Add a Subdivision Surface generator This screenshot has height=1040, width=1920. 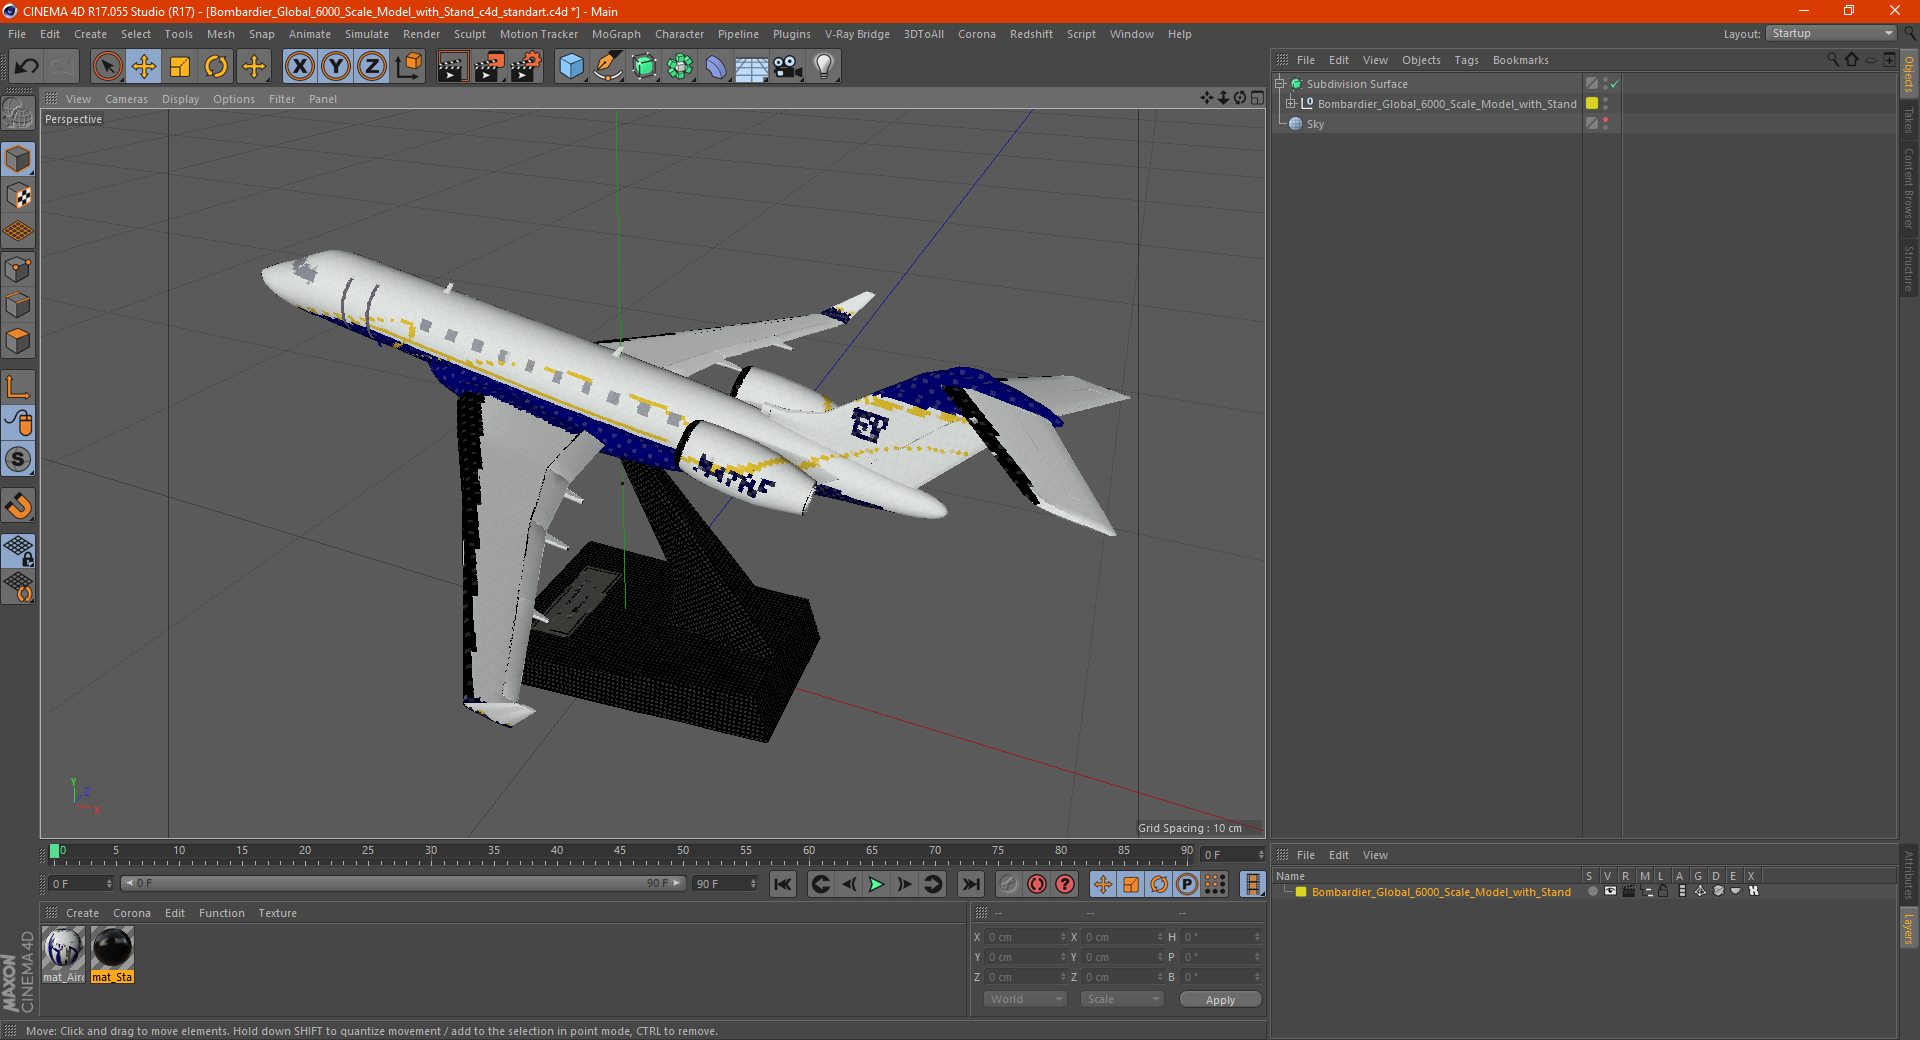pyautogui.click(x=644, y=67)
